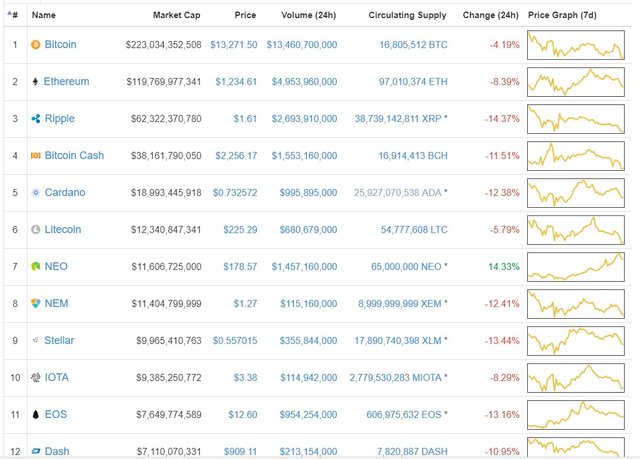Sort by the rank # column arrow
This screenshot has height=459, width=640.
[12, 15]
